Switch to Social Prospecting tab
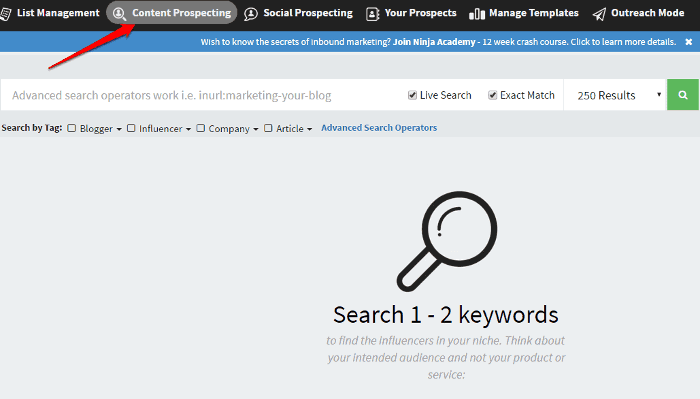The width and height of the screenshot is (700, 399). [299, 13]
